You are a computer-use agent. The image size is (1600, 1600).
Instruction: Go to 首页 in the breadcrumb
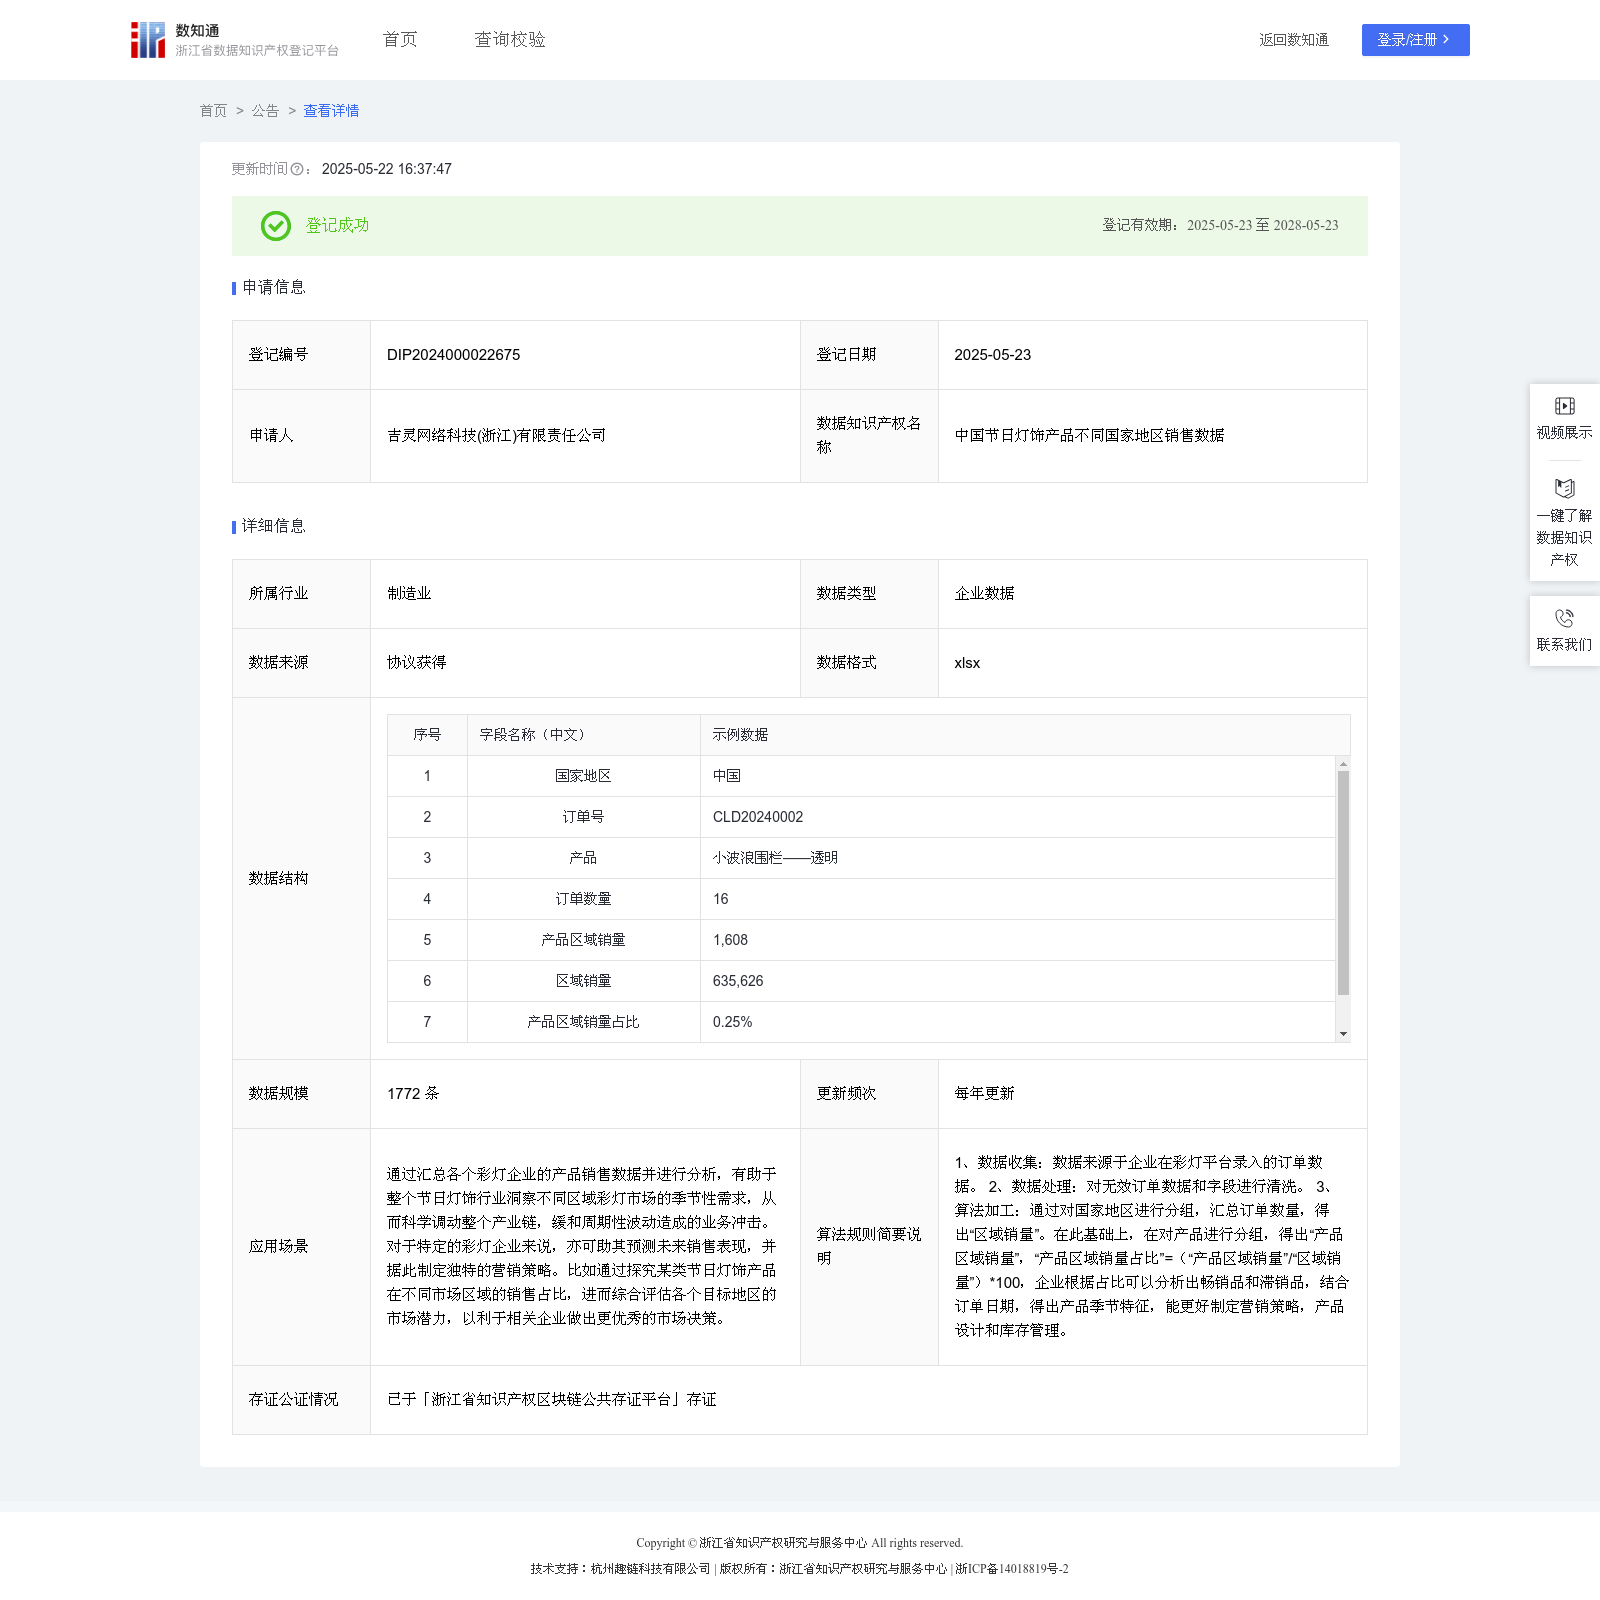[213, 111]
